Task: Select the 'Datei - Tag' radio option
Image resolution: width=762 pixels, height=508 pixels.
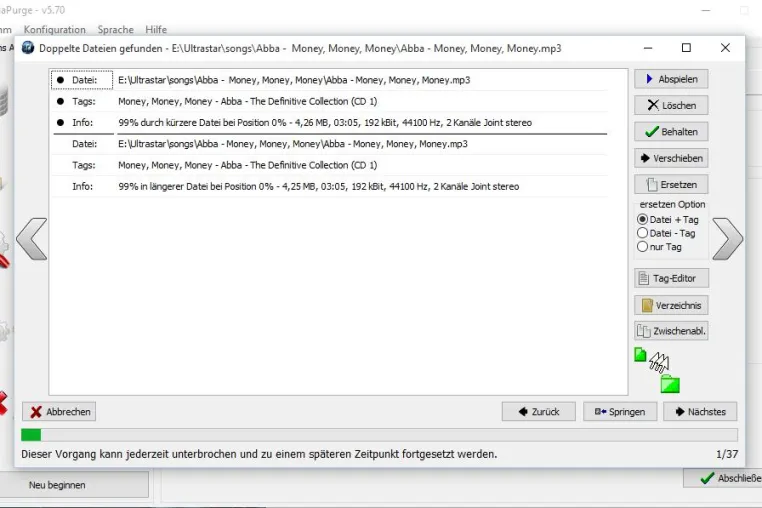Action: (666, 233)
